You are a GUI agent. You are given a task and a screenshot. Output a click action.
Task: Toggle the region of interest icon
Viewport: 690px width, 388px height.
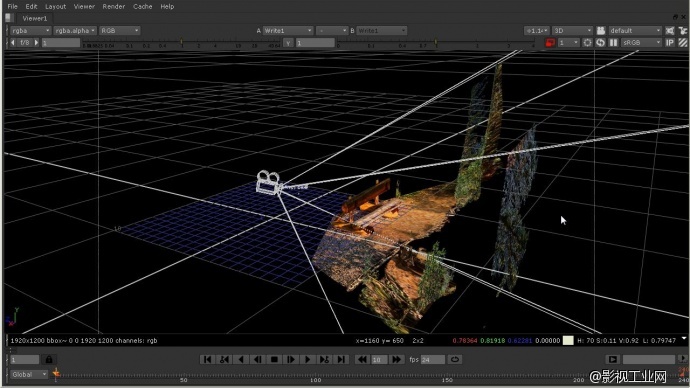pyautogui.click(x=587, y=43)
